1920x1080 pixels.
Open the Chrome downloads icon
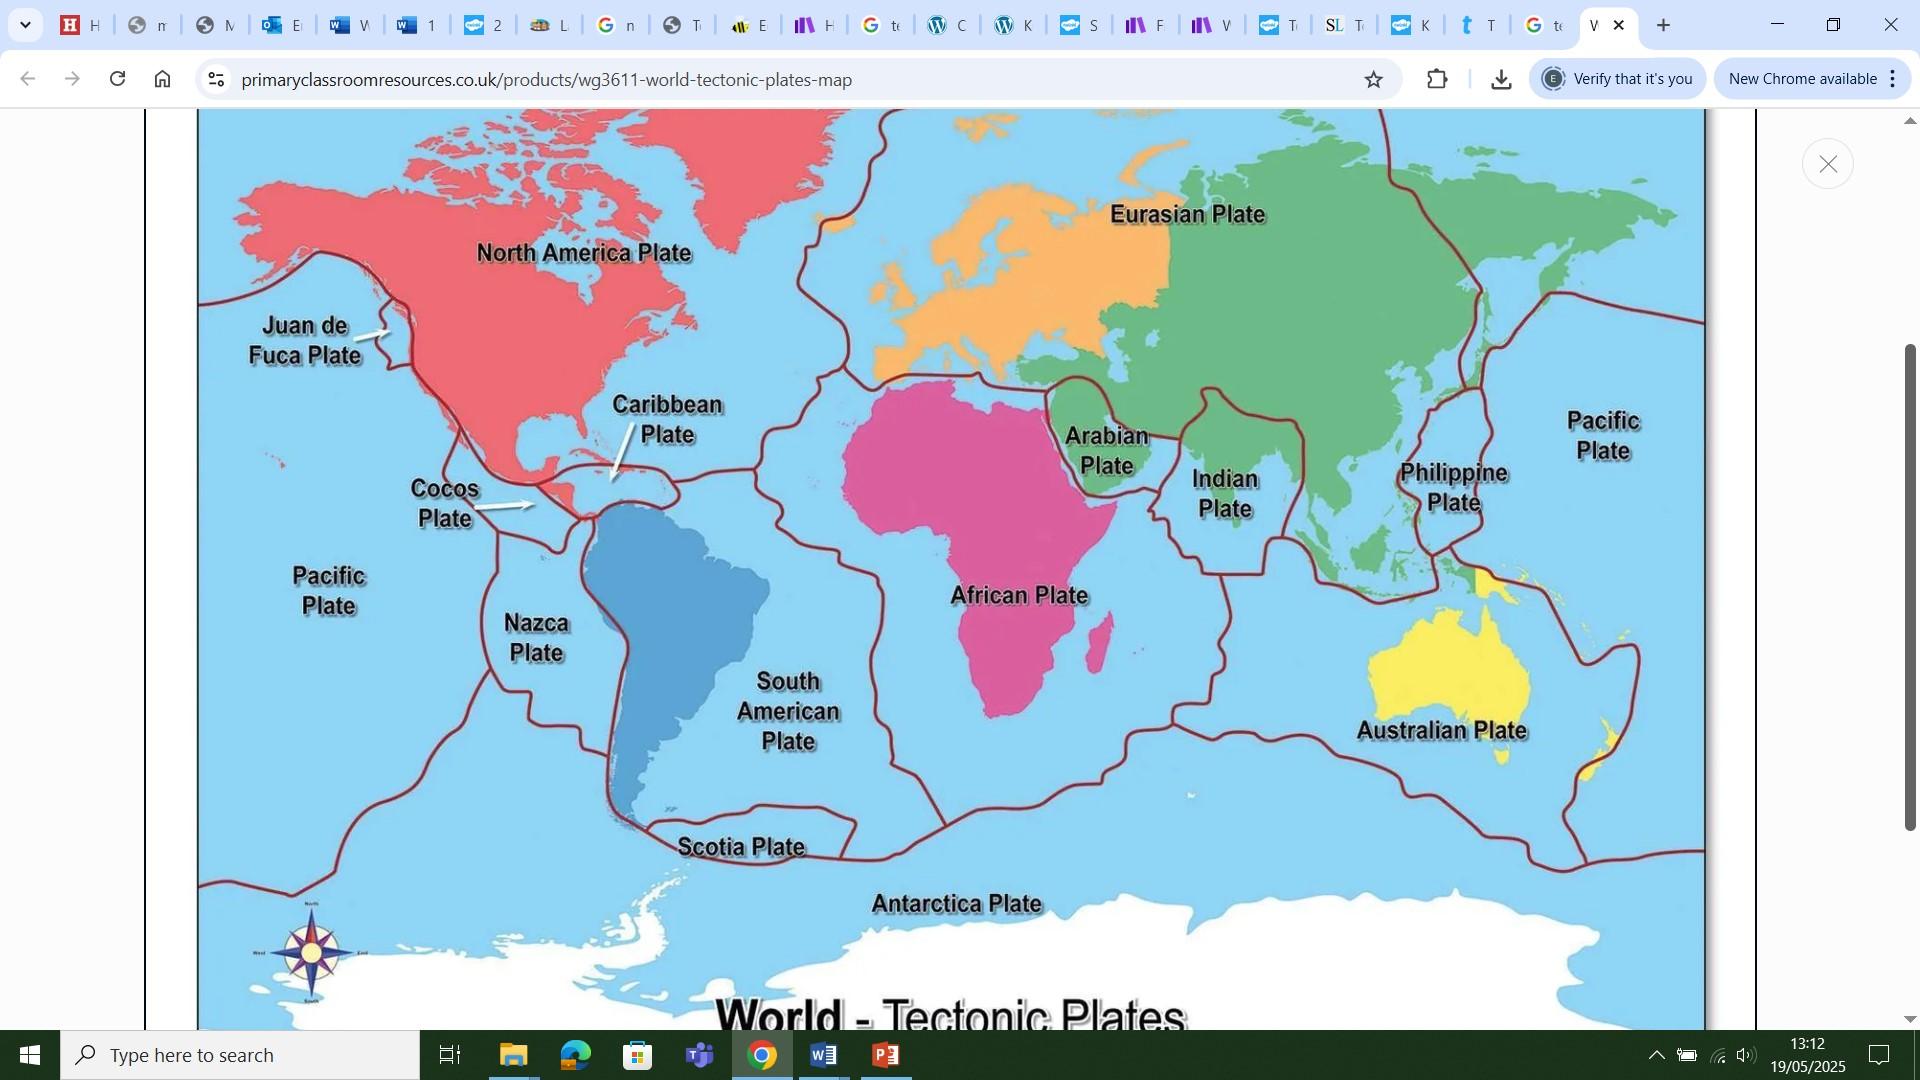pyautogui.click(x=1500, y=79)
